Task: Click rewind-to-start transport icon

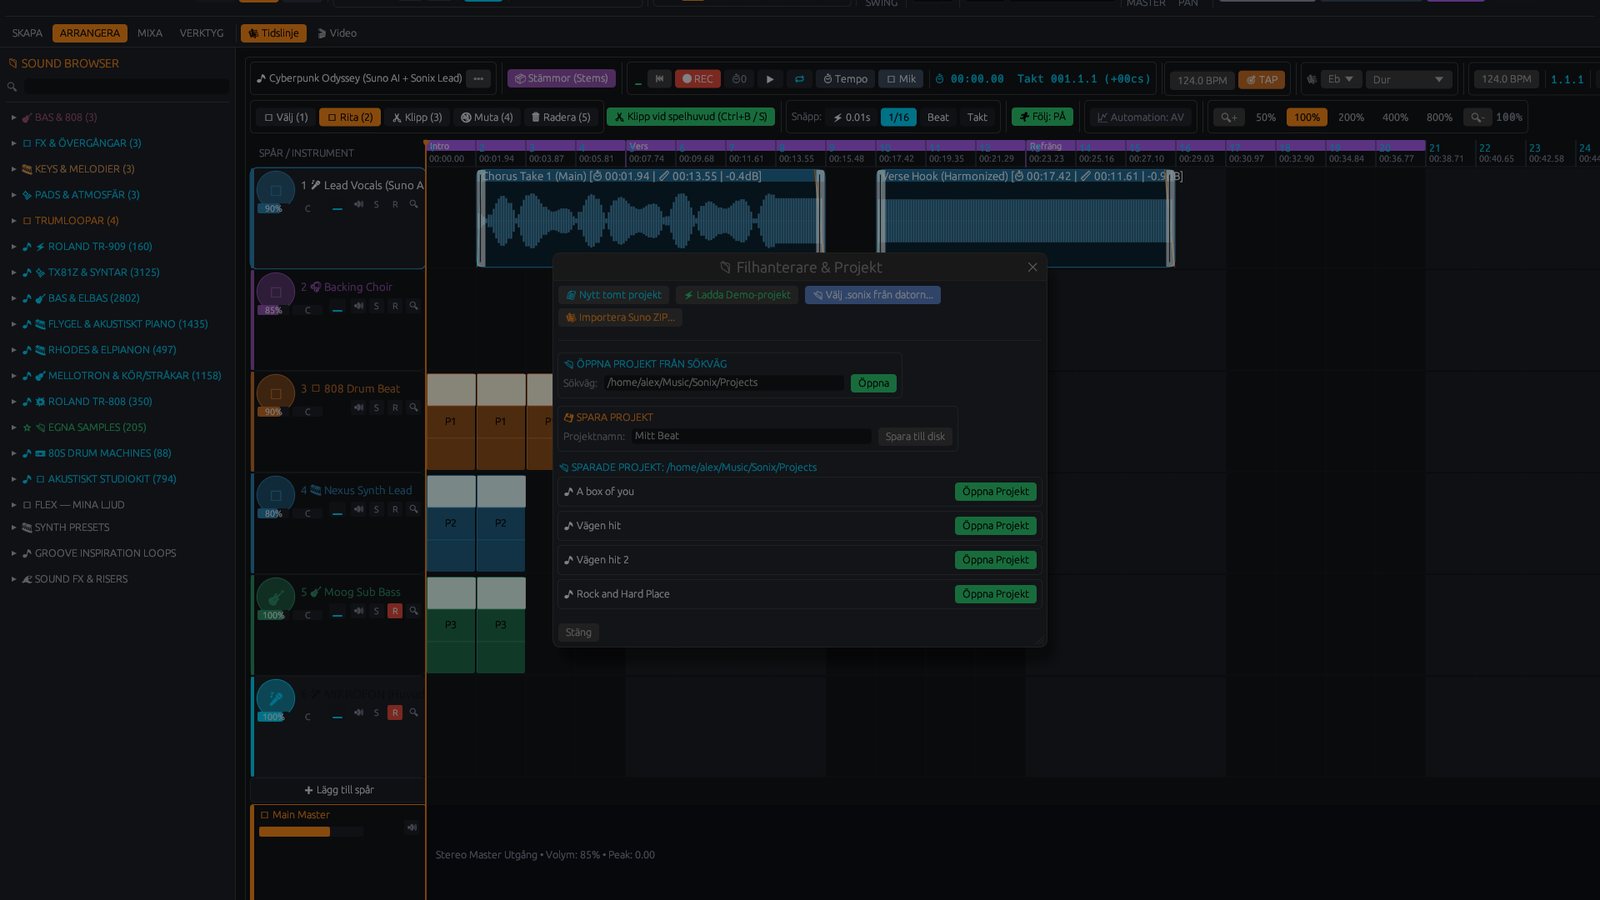Action: click(x=659, y=79)
